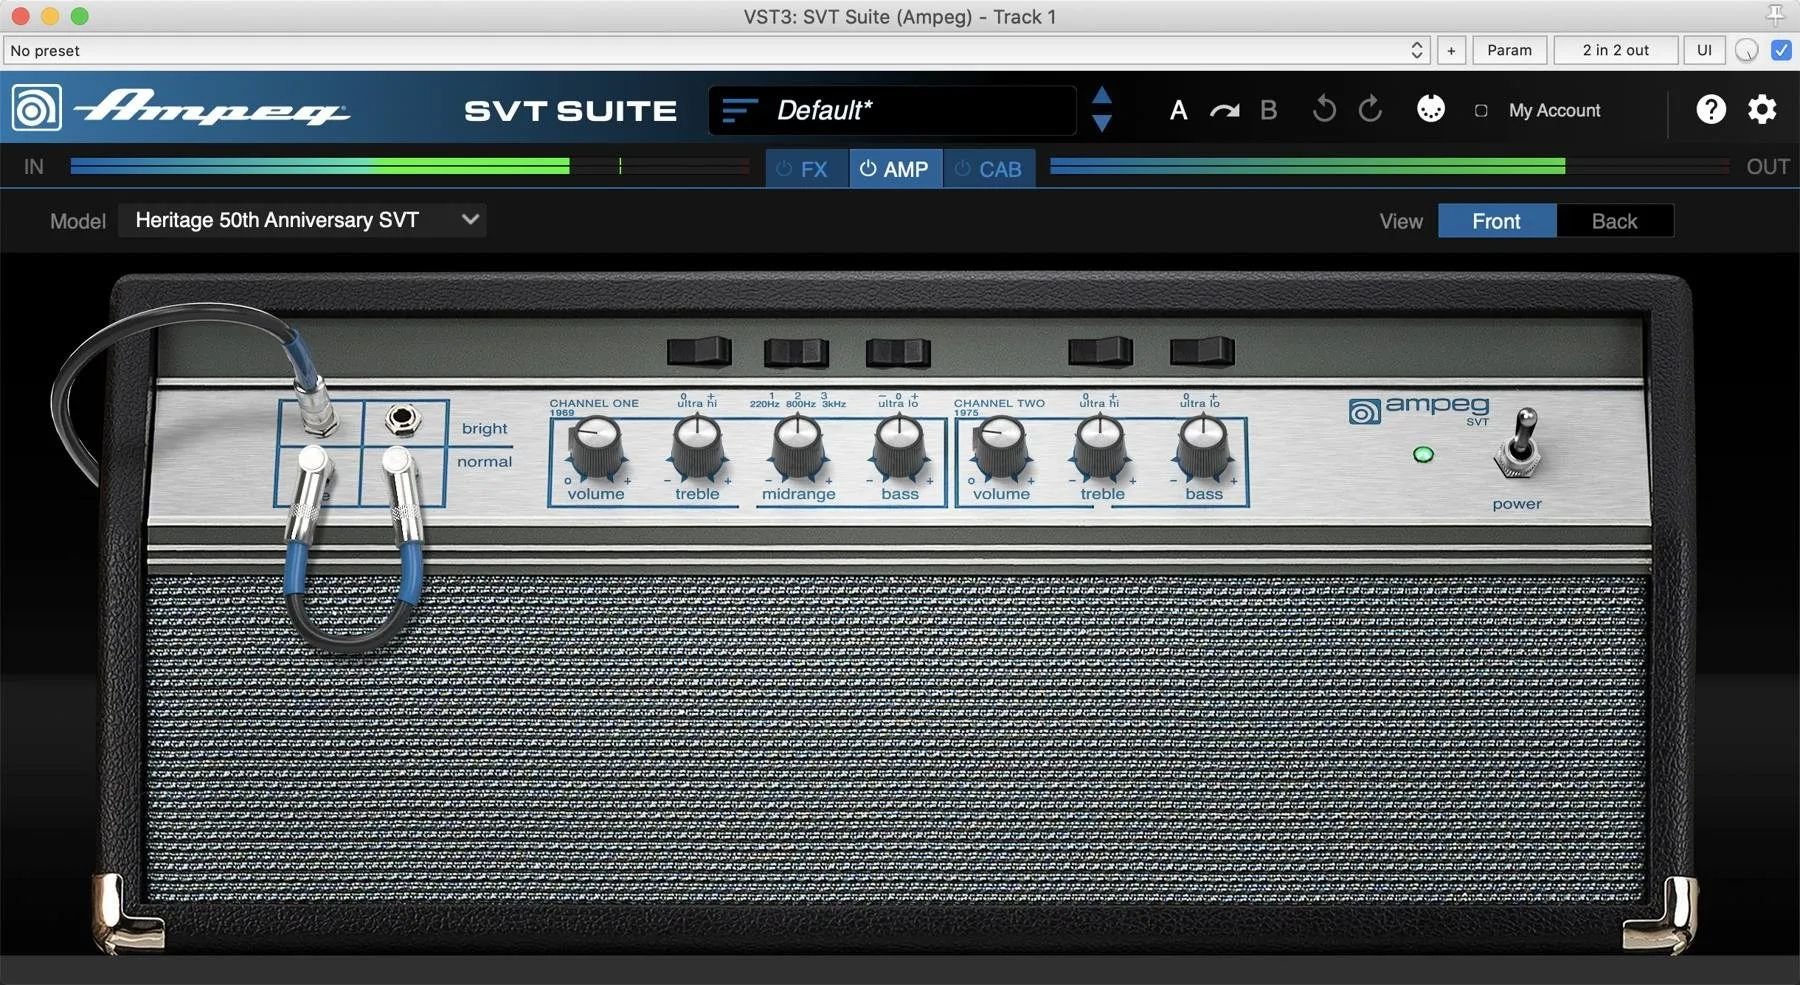Toggle the FX power icon

pos(784,169)
